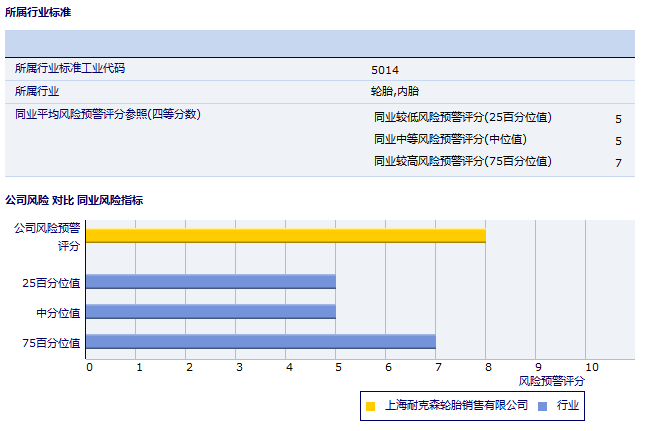
Task: Click the legend text 上海耐克森轮胎销售有限公司
Action: click(457, 405)
